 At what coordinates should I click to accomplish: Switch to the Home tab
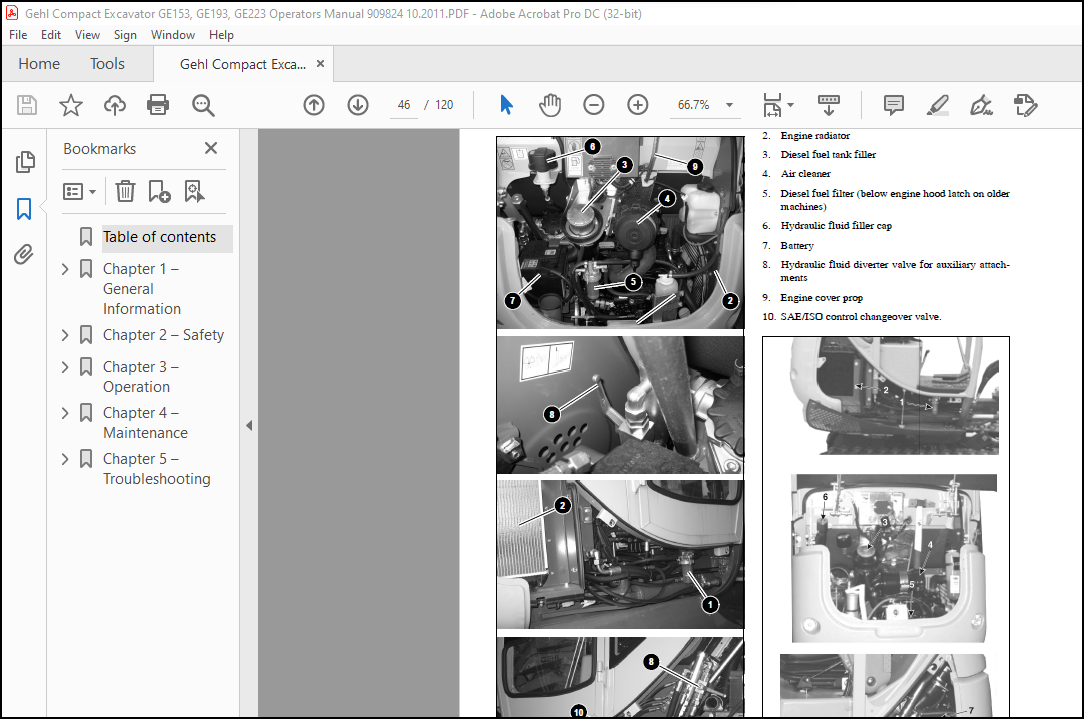[39, 64]
